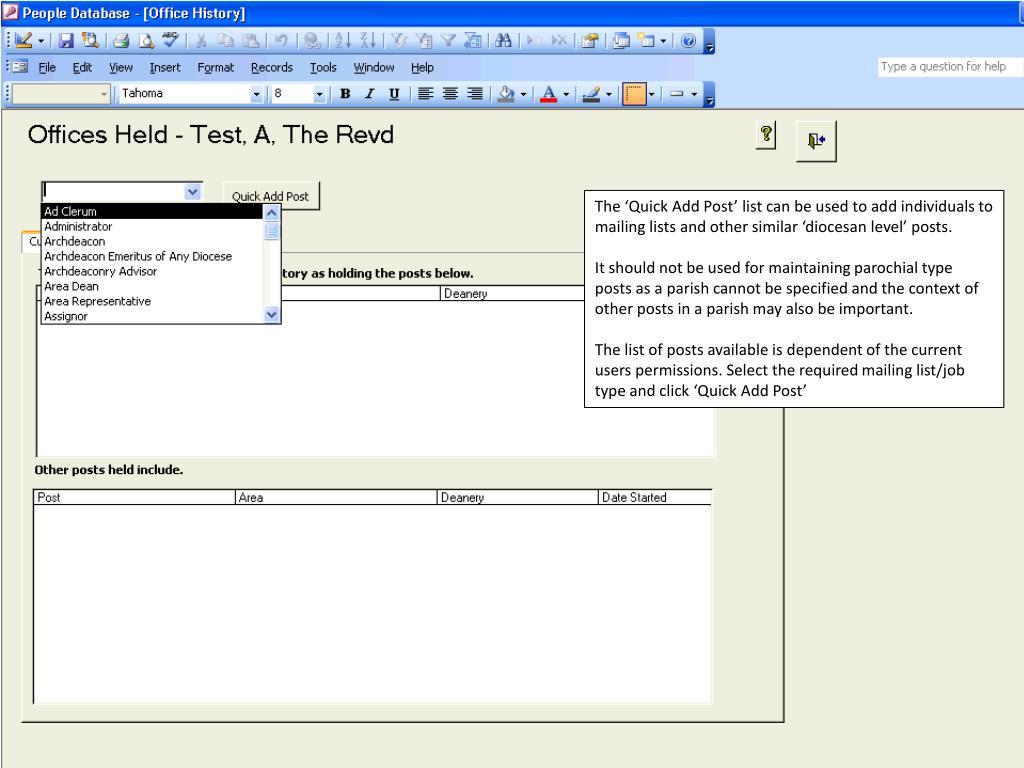The image size is (1024, 768).
Task: Run the Spelling check icon
Action: pos(170,40)
